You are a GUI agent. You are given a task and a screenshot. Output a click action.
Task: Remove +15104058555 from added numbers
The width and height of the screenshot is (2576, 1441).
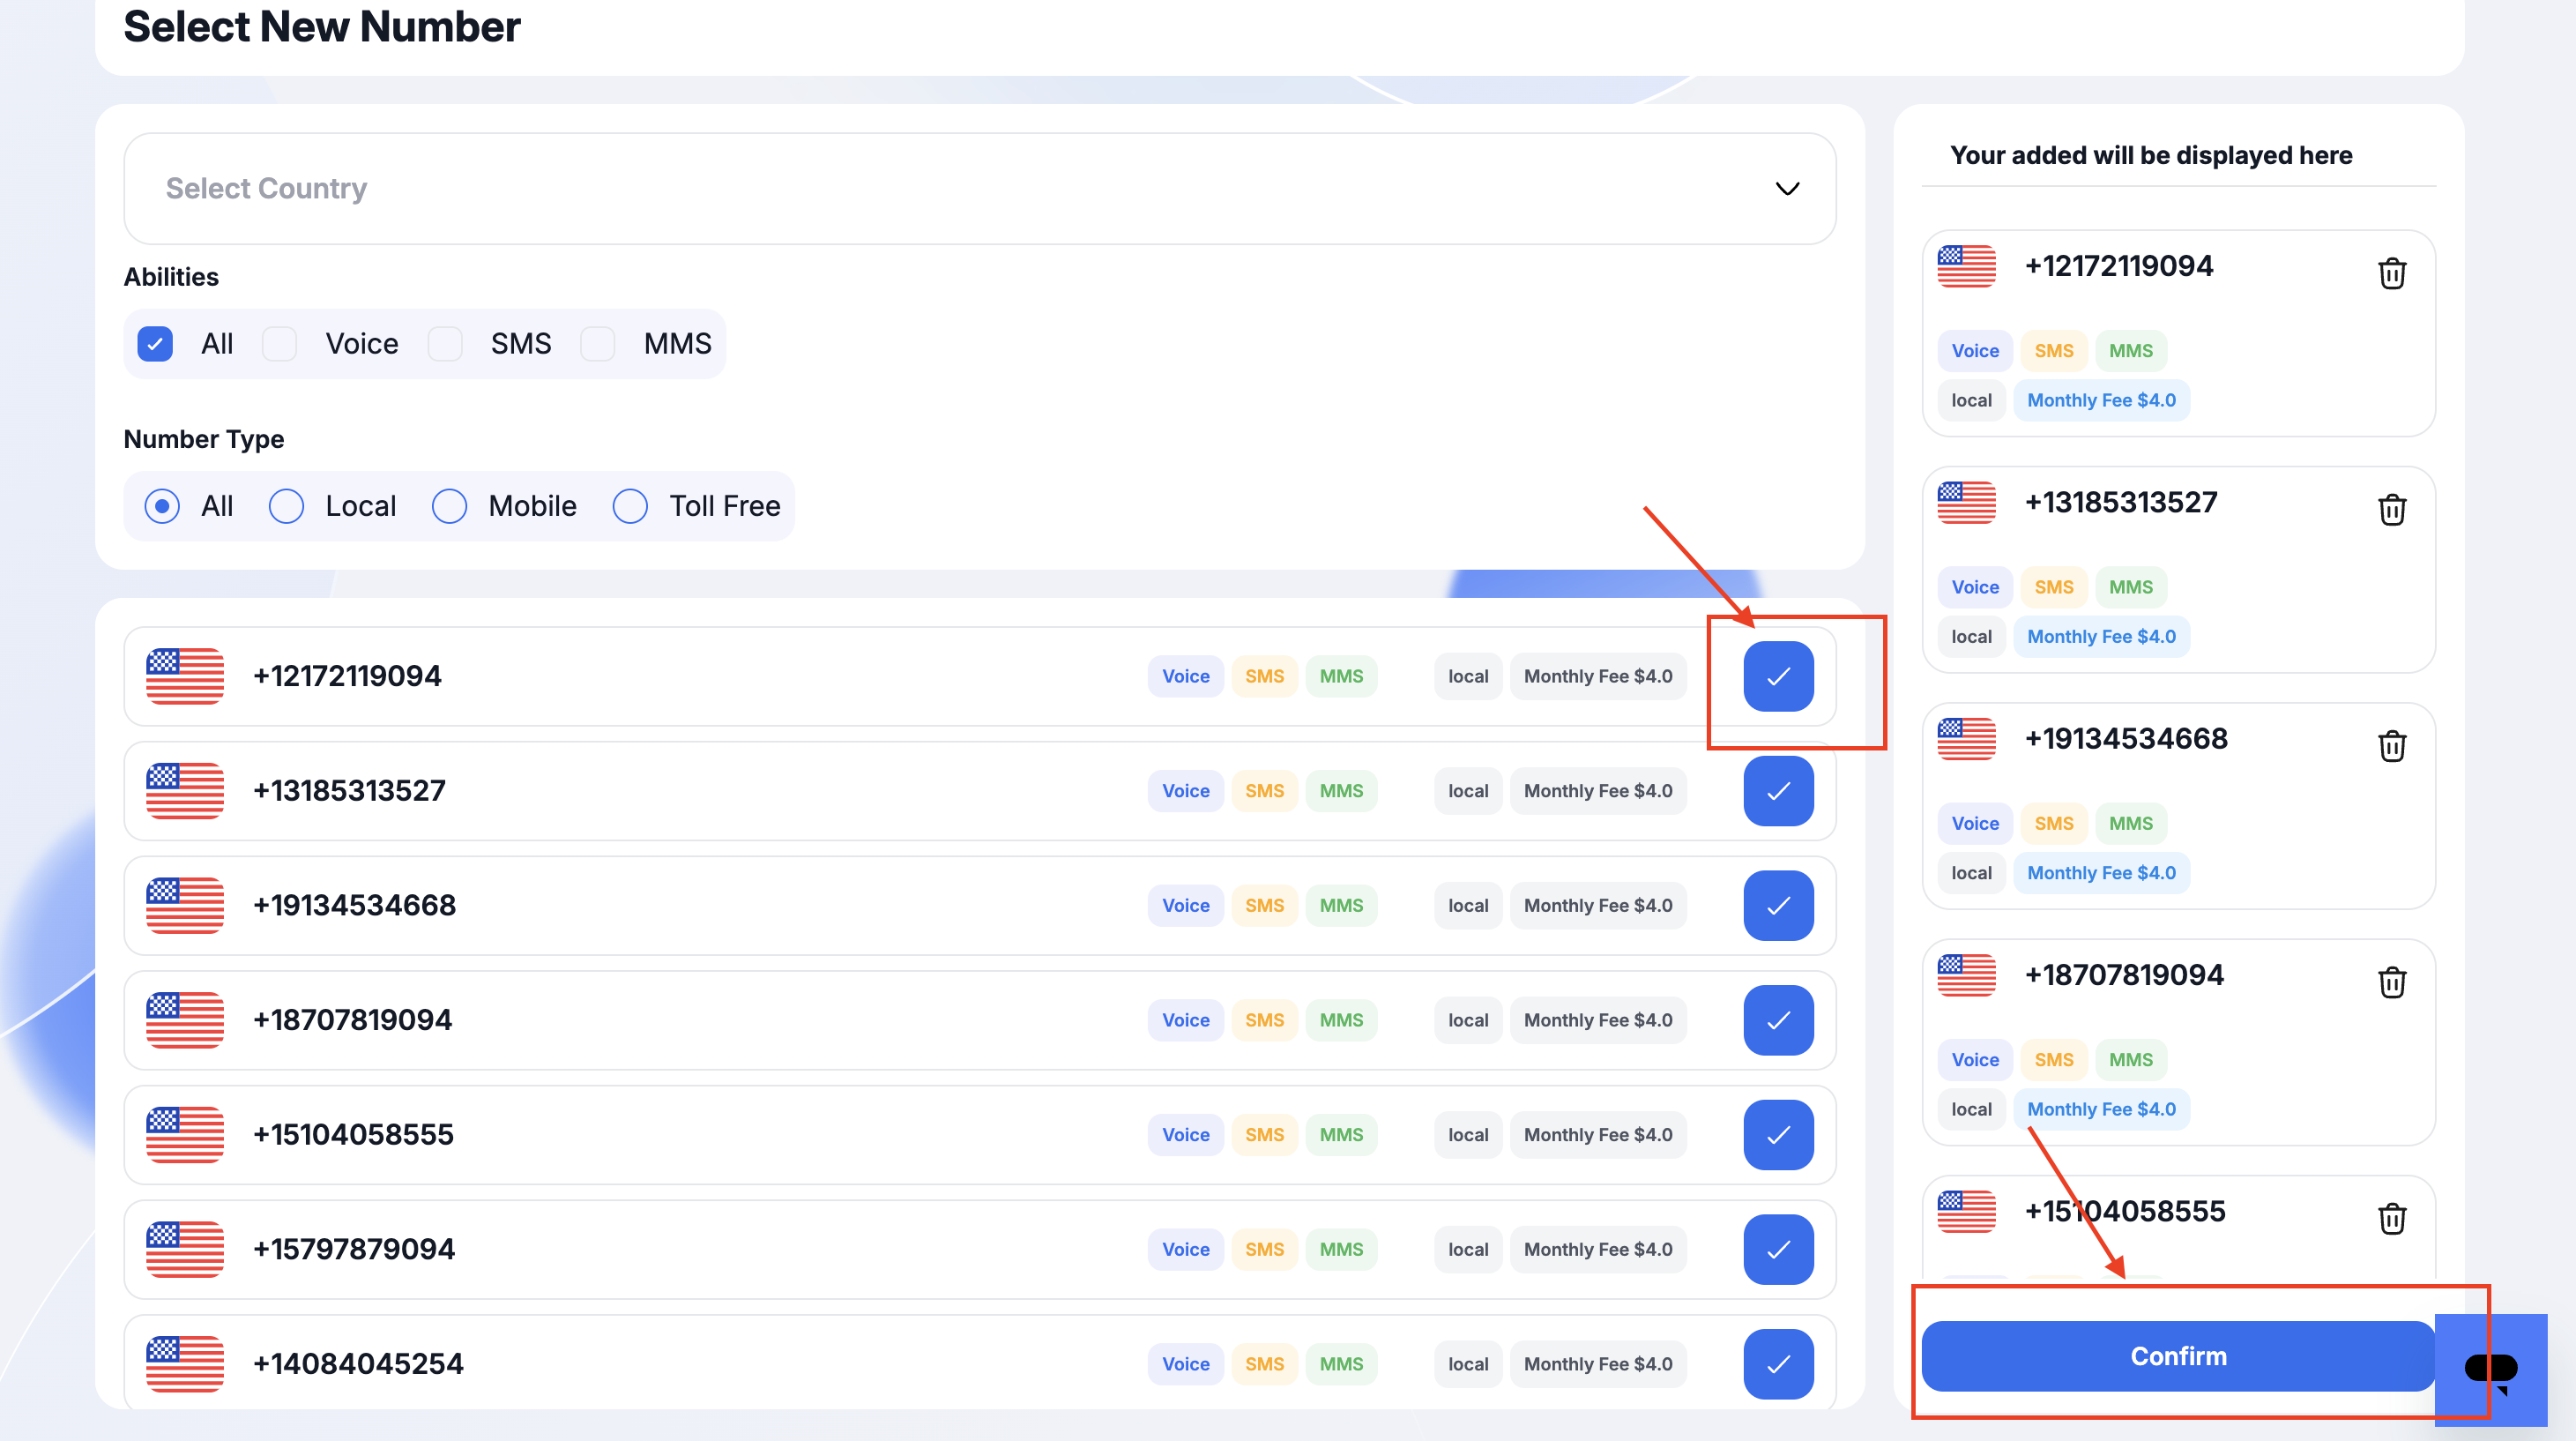[x=2391, y=1218]
